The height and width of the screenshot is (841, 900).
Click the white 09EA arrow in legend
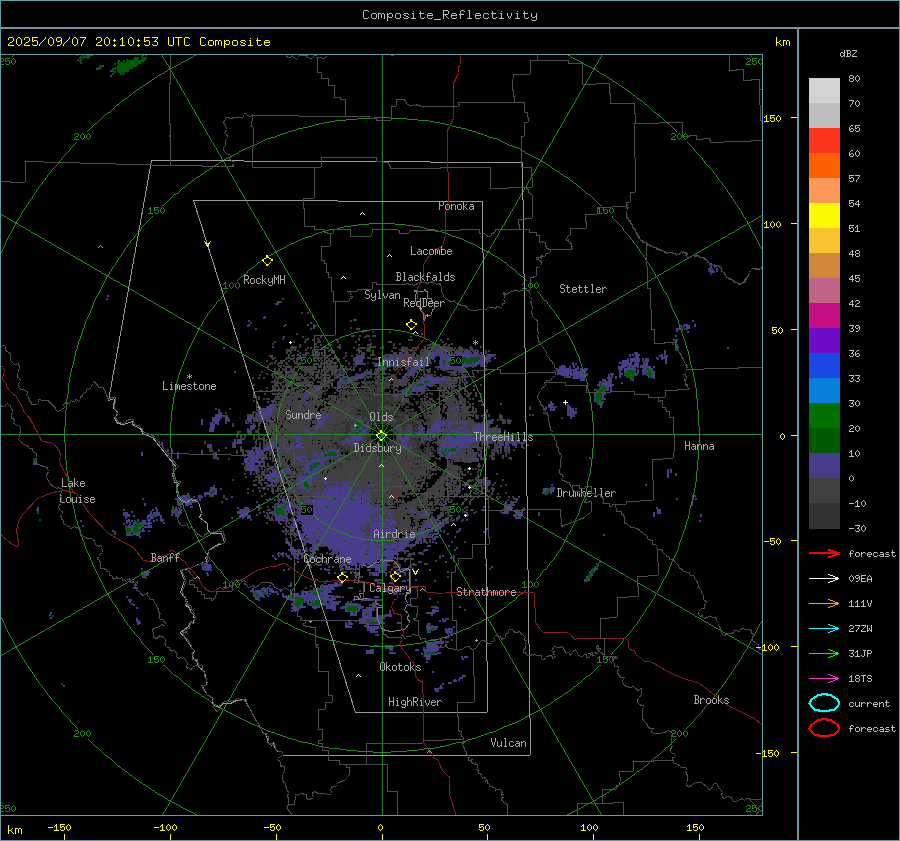824,578
